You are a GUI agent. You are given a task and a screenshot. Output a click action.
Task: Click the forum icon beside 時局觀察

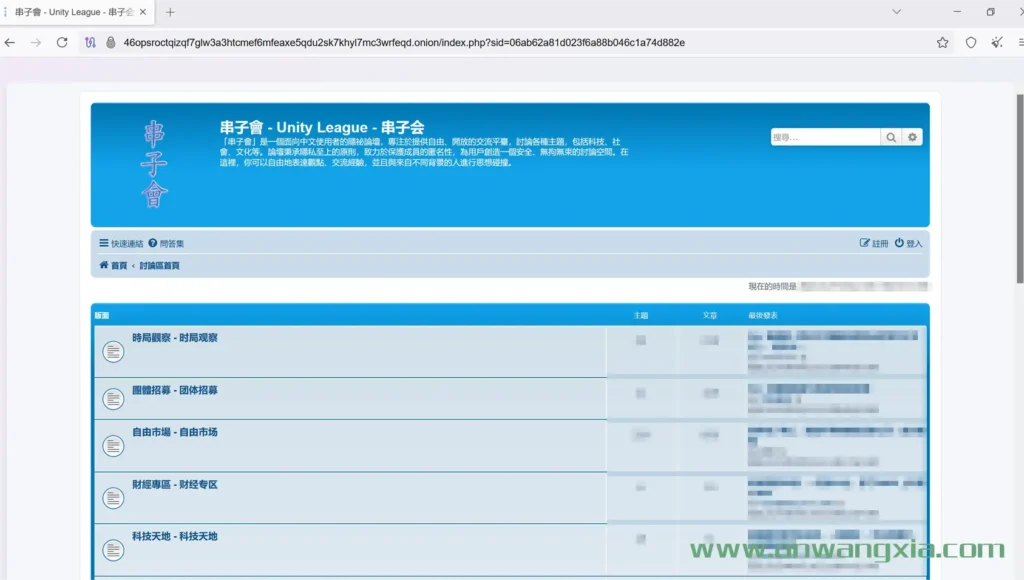(x=113, y=351)
